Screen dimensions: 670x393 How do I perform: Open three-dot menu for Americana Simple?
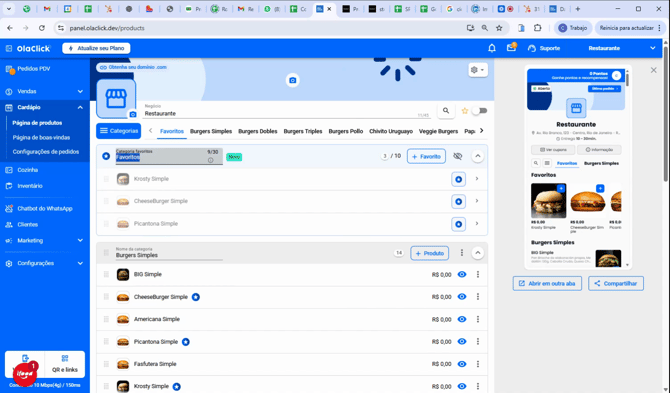pyautogui.click(x=478, y=319)
